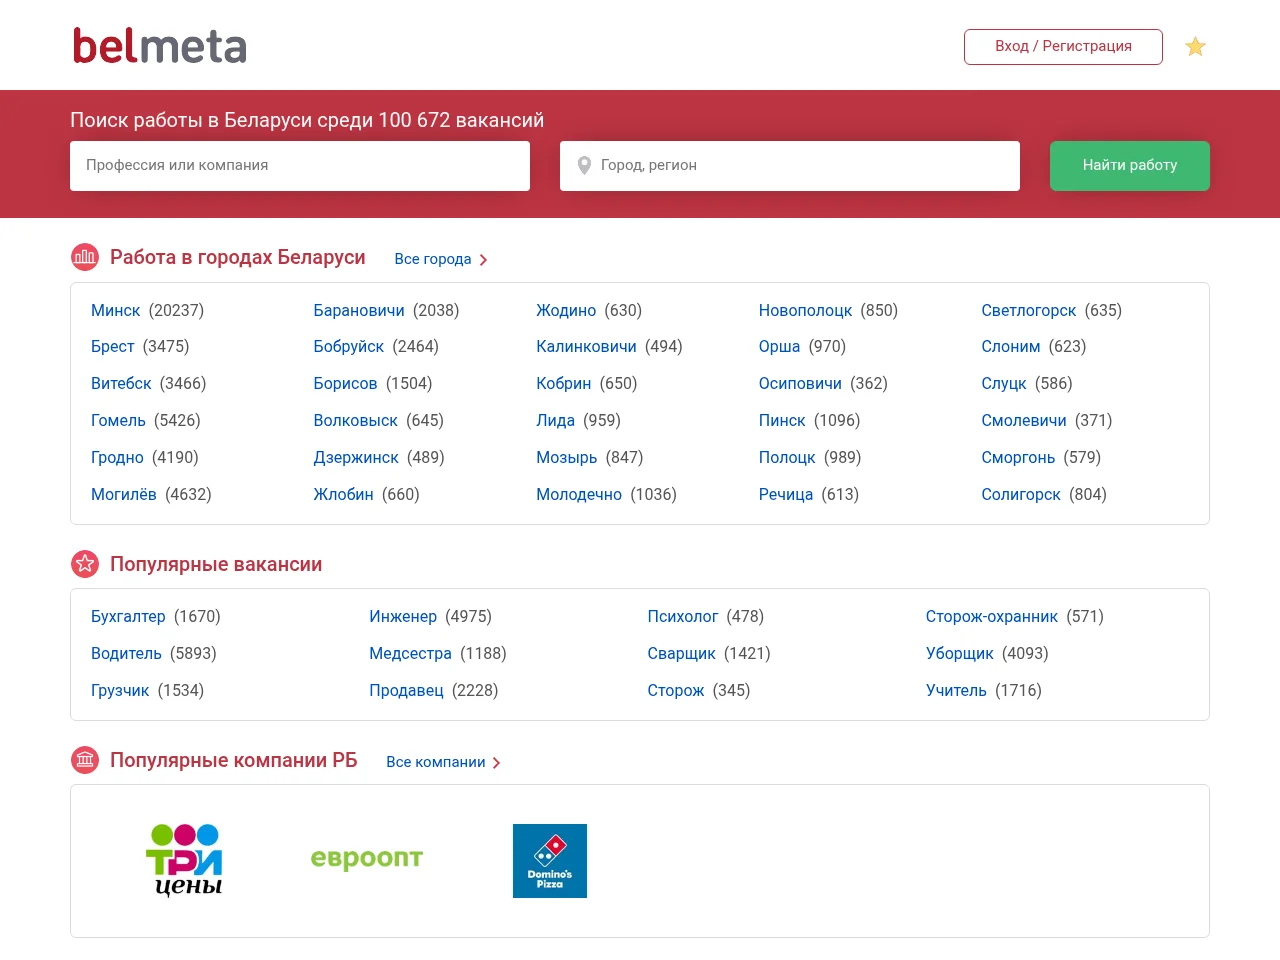Open jobs in Могилёв
Image resolution: width=1280 pixels, height=960 pixels.
coord(124,494)
